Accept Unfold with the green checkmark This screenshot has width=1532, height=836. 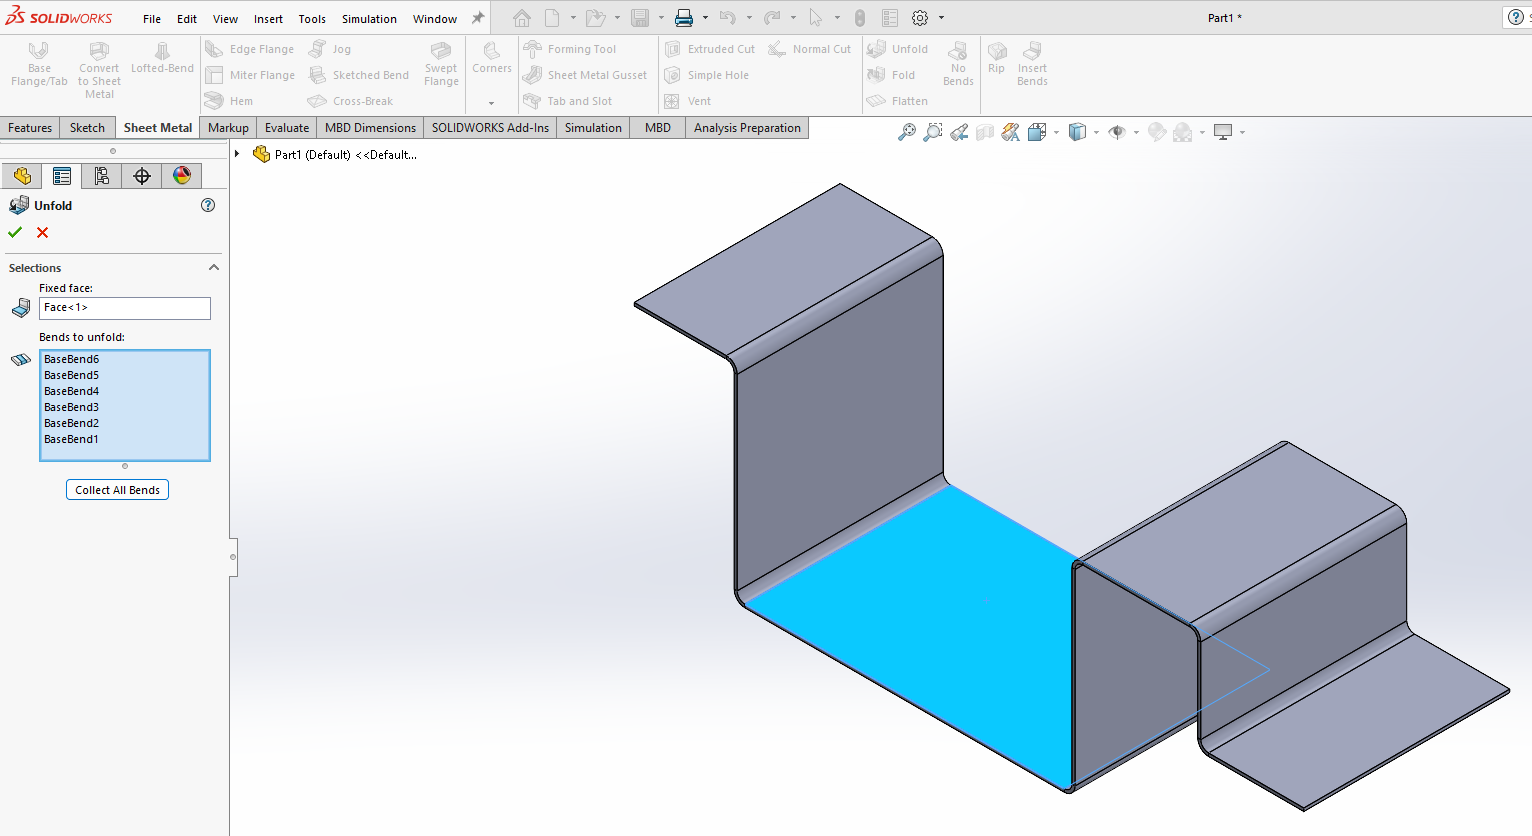coord(15,232)
